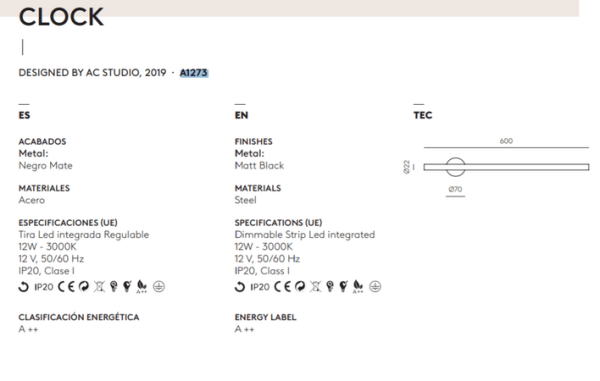The image size is (600, 381).
Task: Click the EN section heading
Action: pos(241,115)
